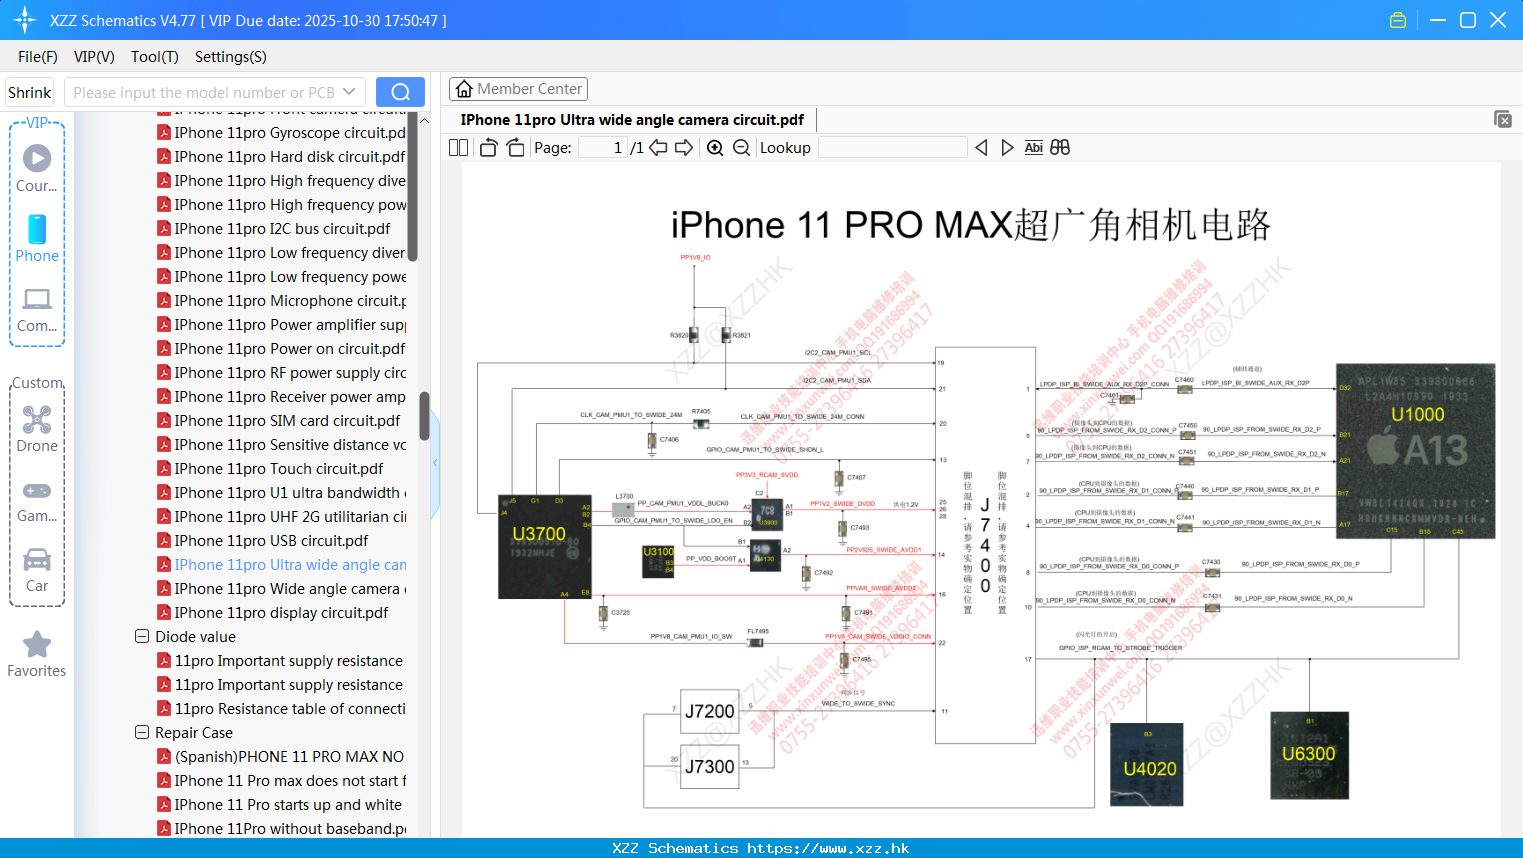Rotate page clockwise

coord(515,148)
